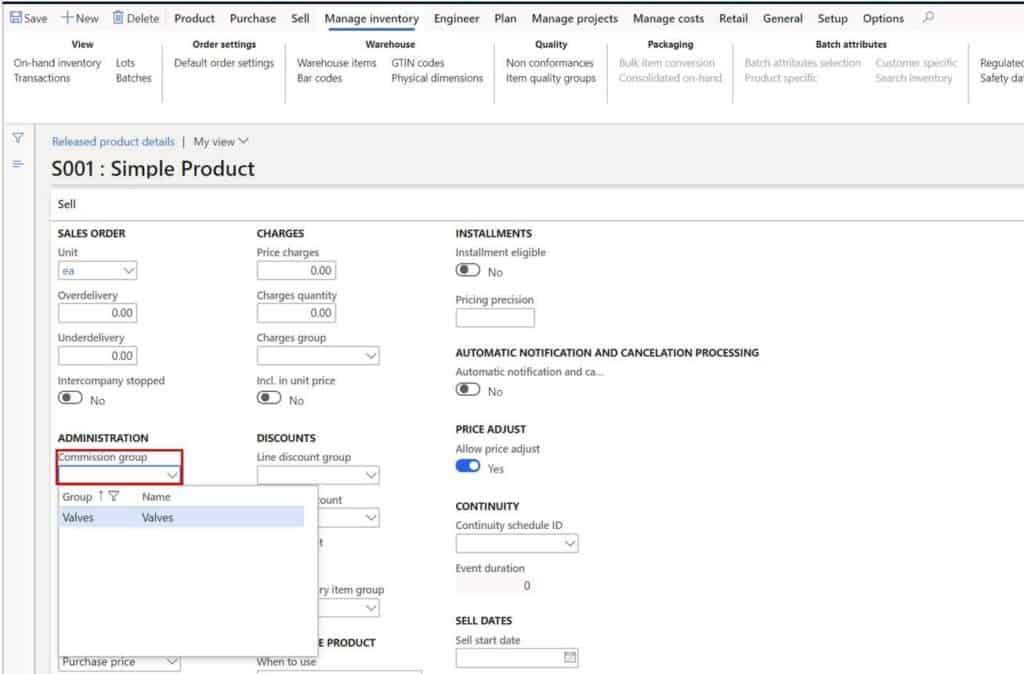Toggle Intercompany stopped to Yes
This screenshot has height=674, width=1024.
[70, 397]
